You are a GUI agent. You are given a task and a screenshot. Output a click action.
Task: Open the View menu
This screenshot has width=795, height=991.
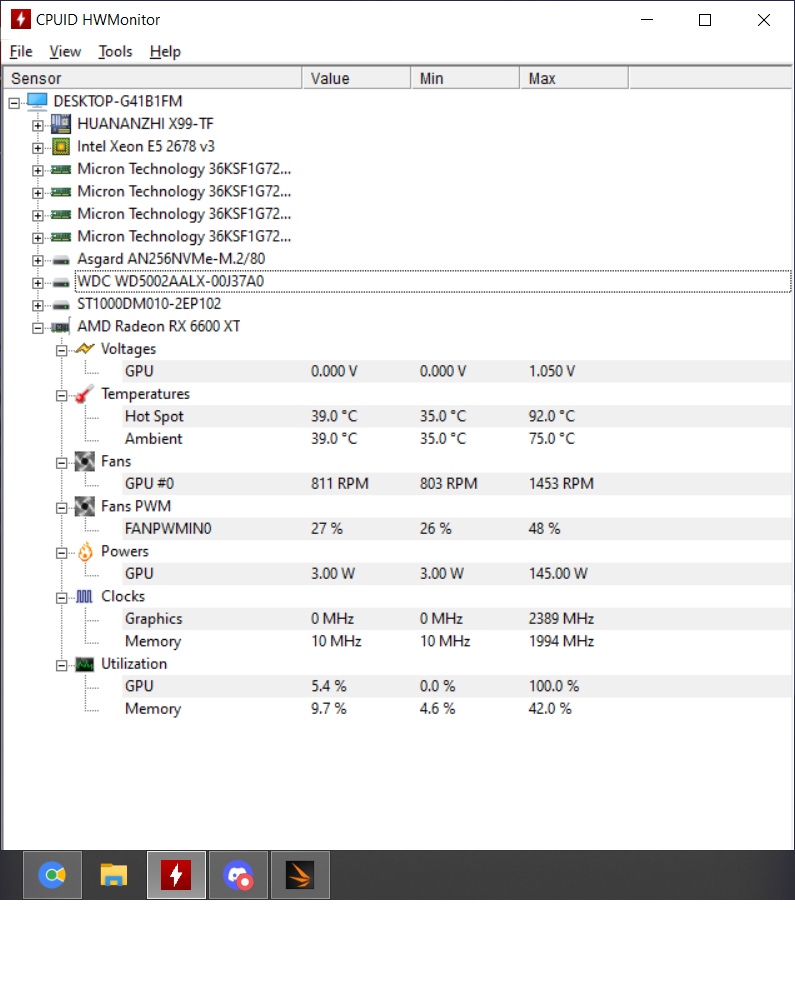65,51
